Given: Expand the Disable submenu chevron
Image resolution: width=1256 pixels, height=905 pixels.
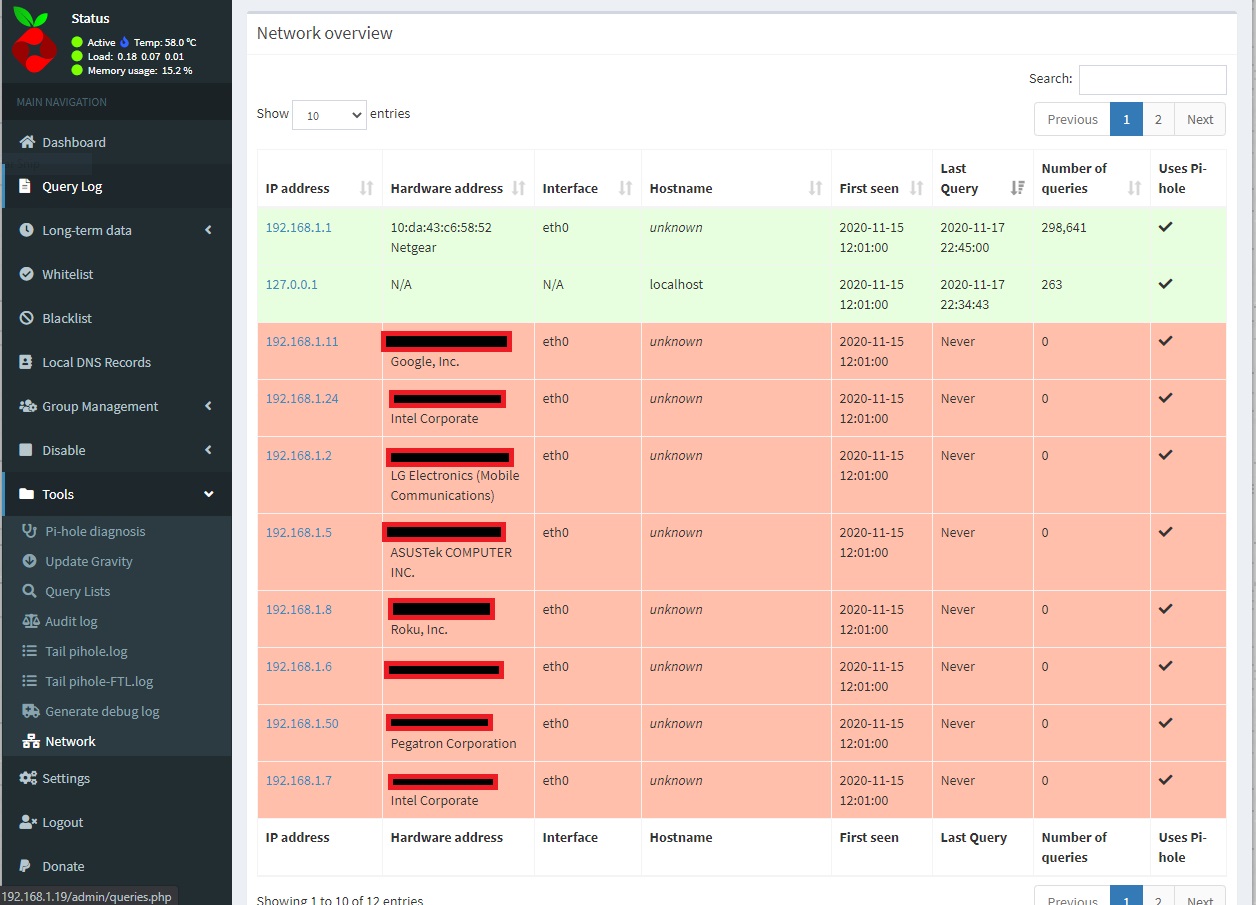Looking at the screenshot, I should click(x=208, y=450).
